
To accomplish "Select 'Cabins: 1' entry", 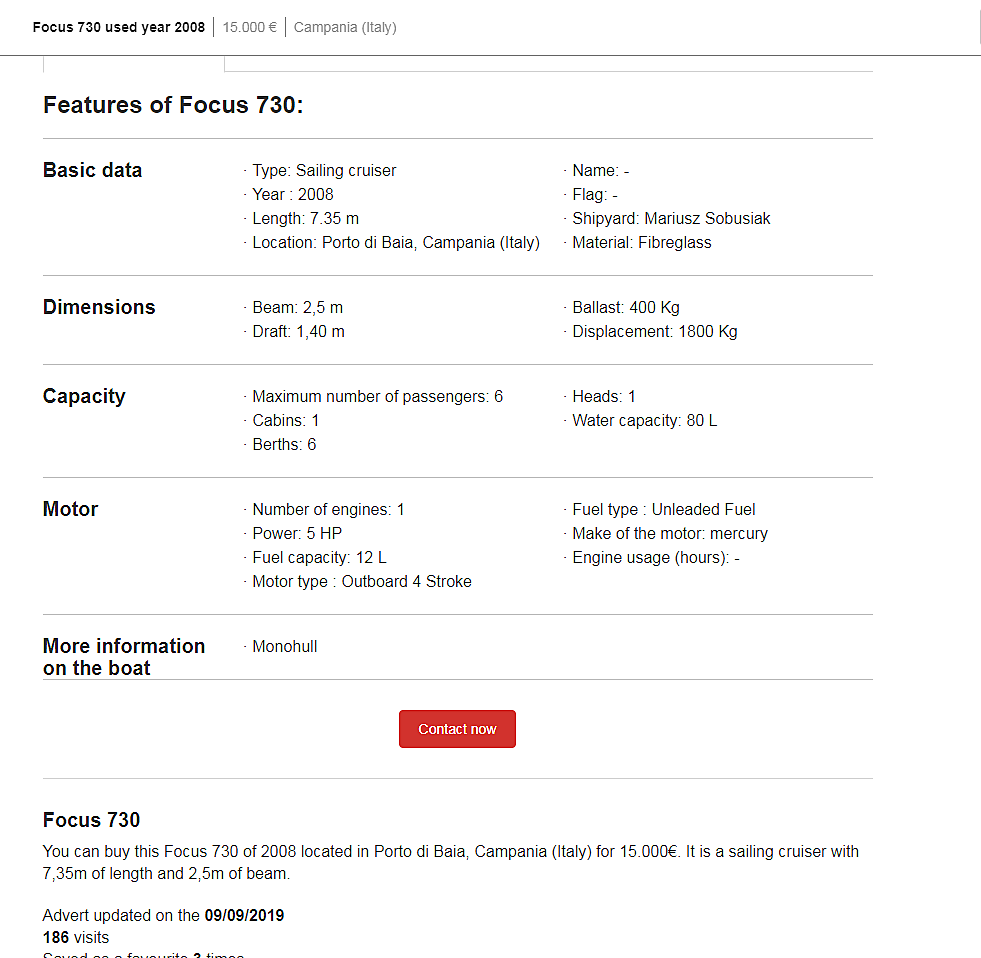I will [286, 420].
